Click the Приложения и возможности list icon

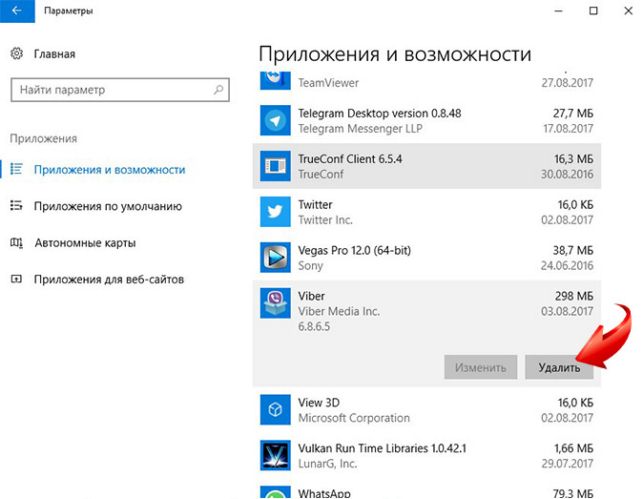pos(16,169)
